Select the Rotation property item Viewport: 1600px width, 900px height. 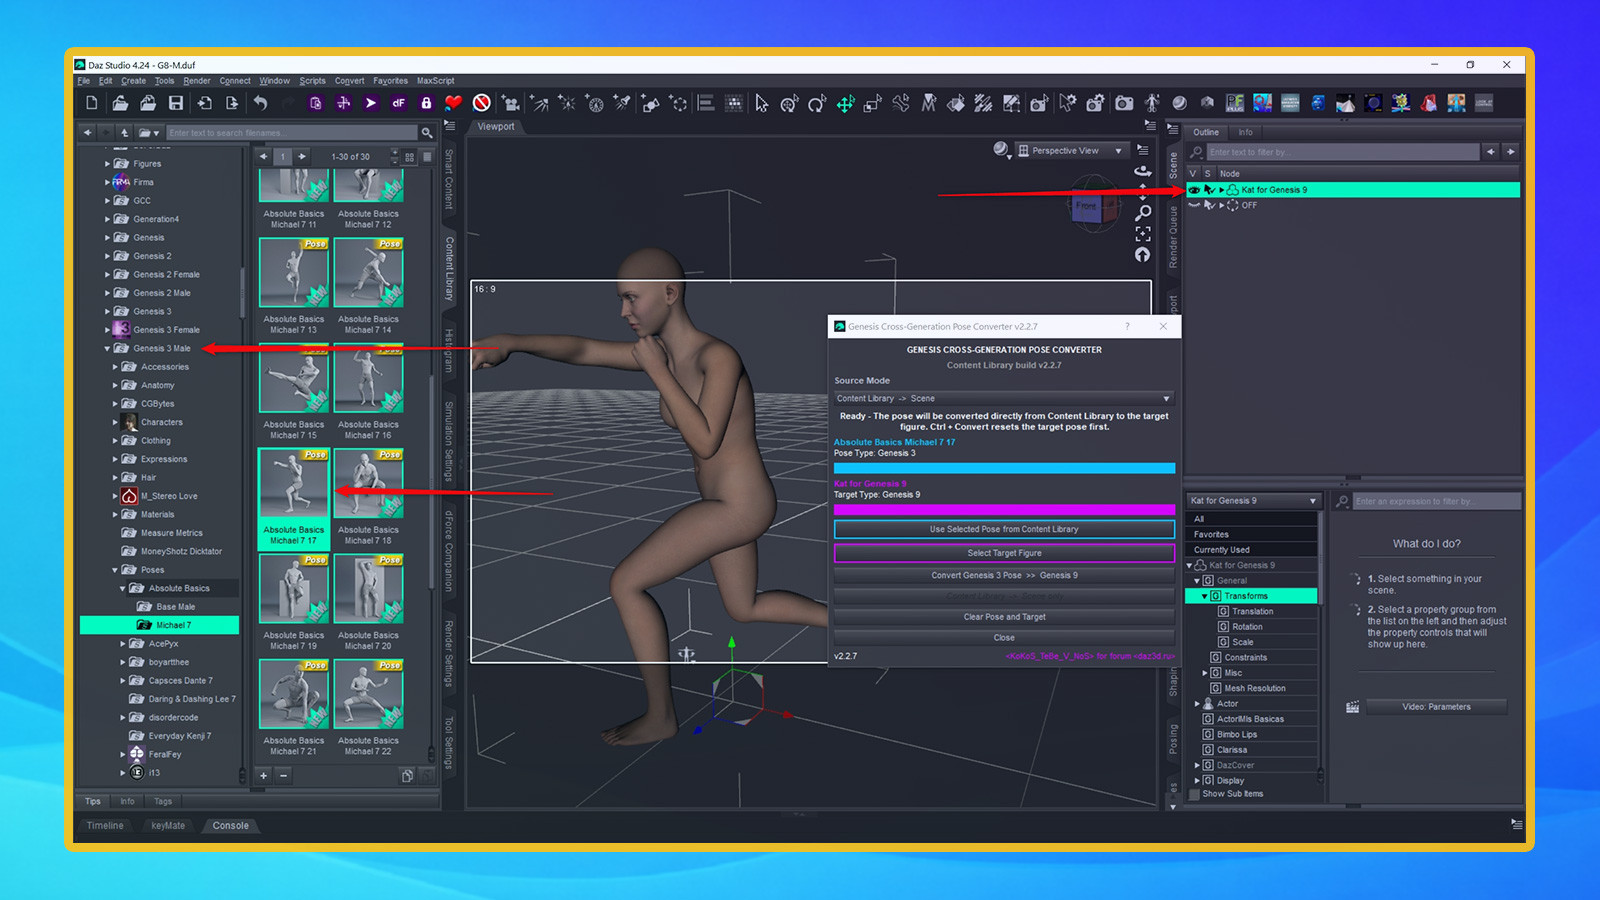coord(1247,627)
